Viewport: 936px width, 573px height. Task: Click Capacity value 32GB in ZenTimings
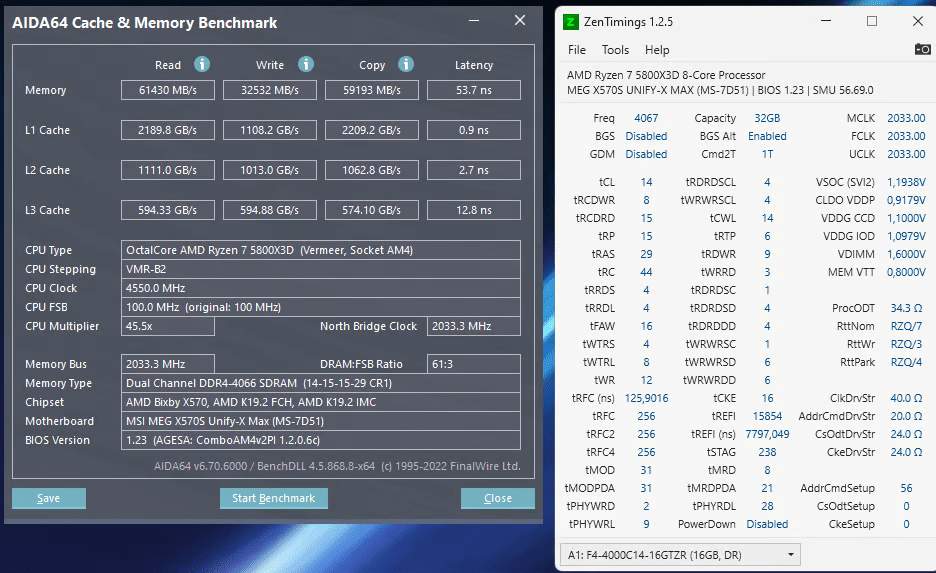coord(767,118)
